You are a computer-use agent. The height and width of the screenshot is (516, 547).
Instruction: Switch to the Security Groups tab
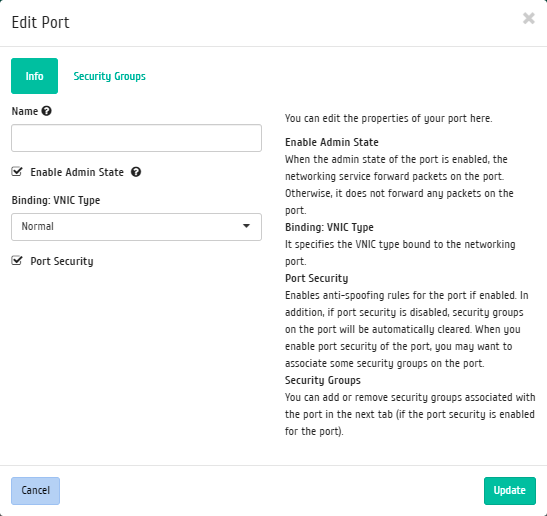(x=110, y=76)
